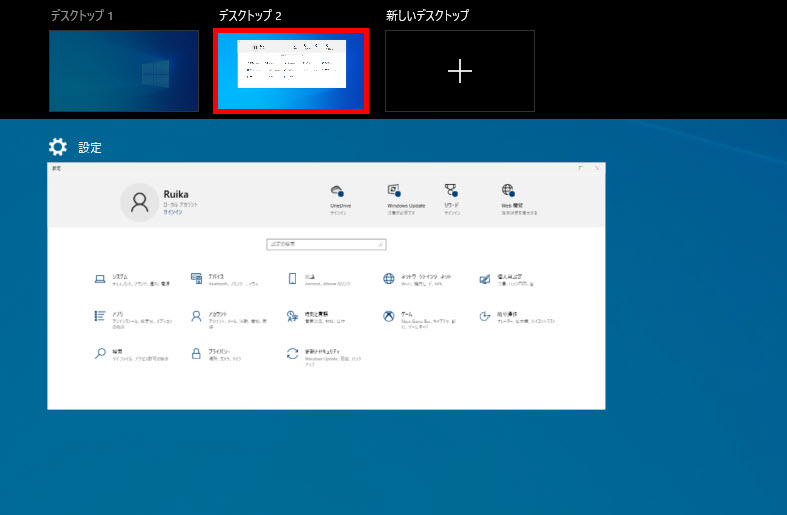
Task: Click the 設定 gear icon above the window preview
Action: pos(58,147)
